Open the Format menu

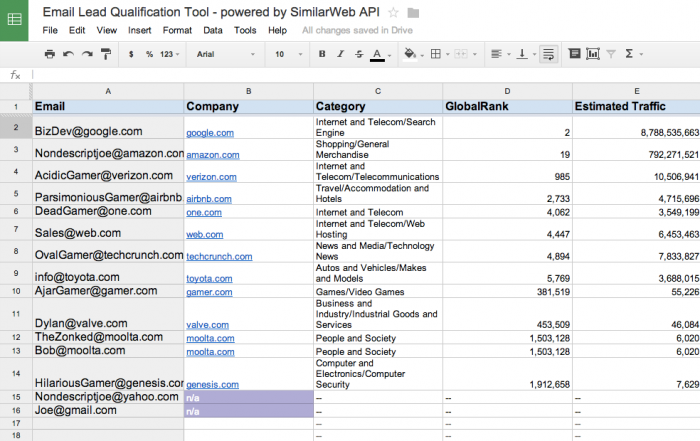point(177,30)
